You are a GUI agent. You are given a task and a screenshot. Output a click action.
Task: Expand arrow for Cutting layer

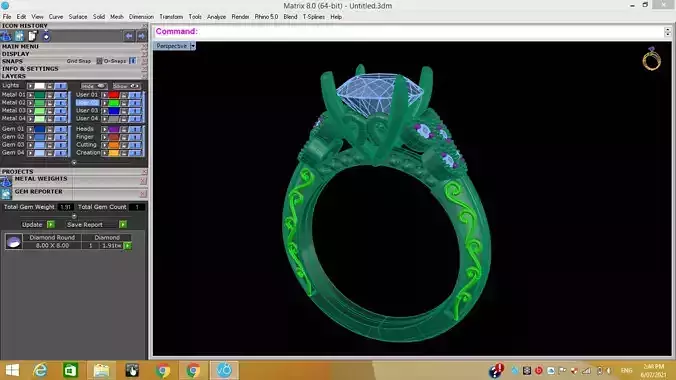pos(105,145)
